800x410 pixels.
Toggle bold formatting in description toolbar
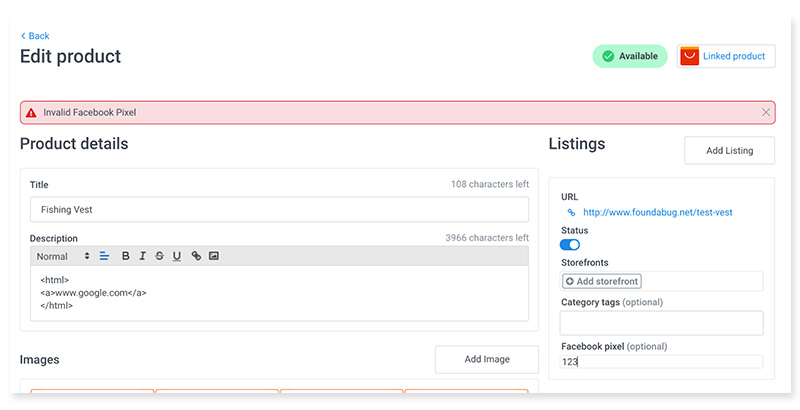[126, 256]
